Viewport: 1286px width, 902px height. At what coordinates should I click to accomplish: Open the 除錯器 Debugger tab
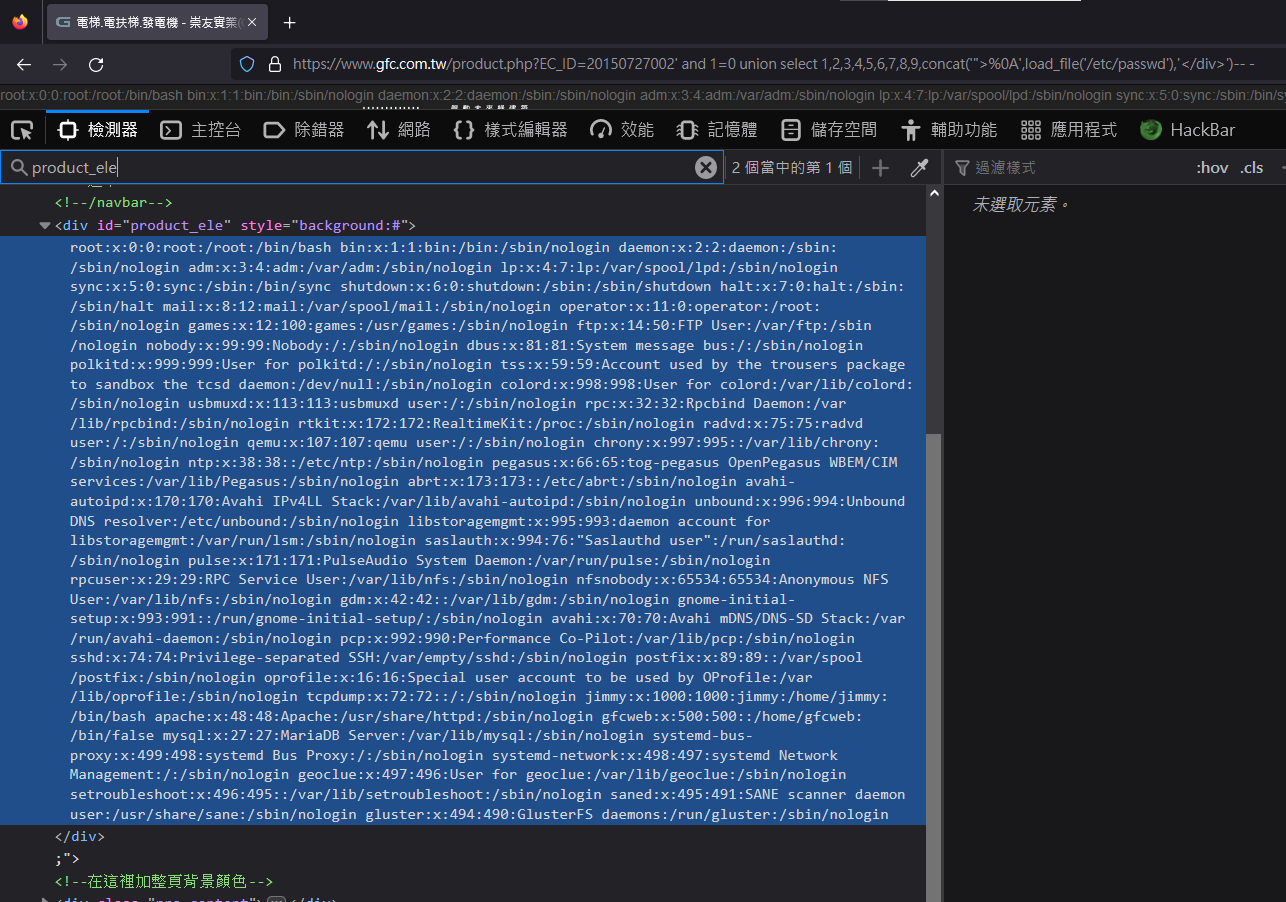click(x=304, y=130)
